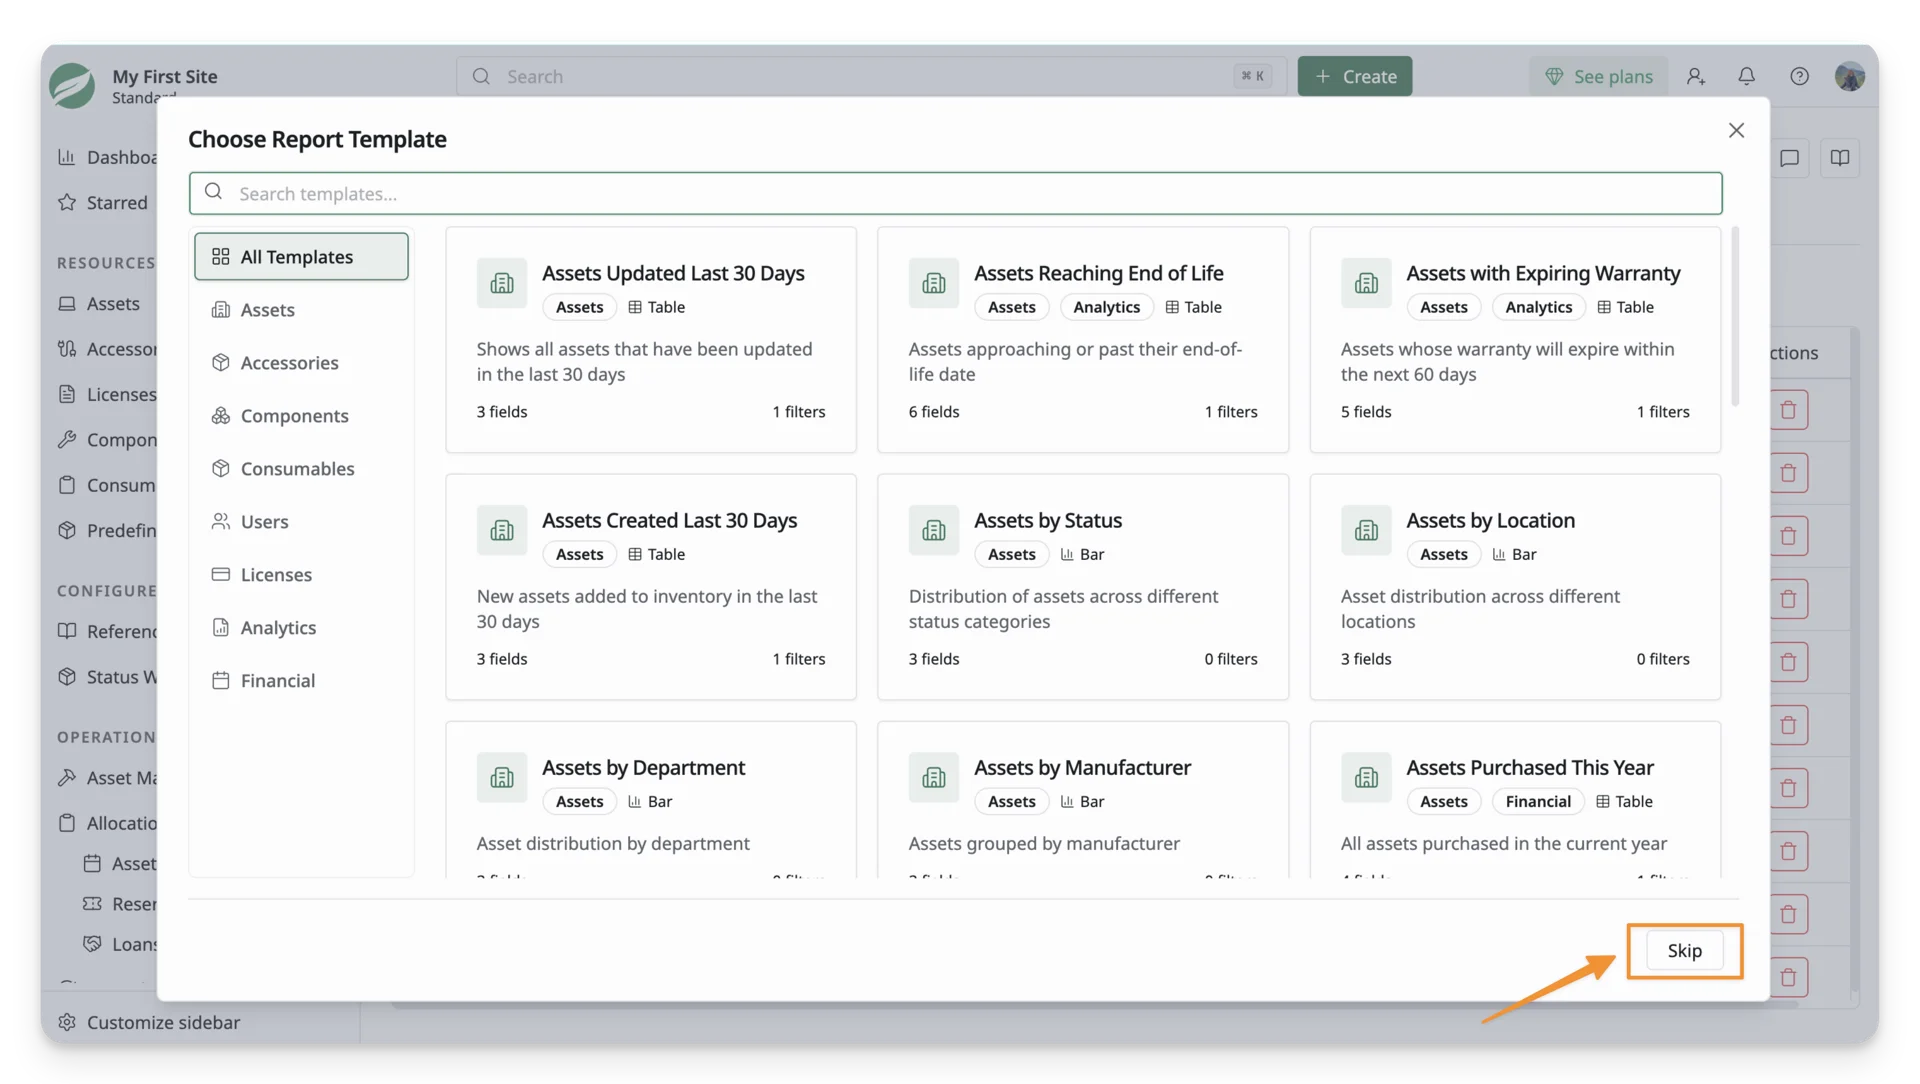Click the Create button in top bar
This screenshot has width=1920, height=1084.
pos(1354,76)
